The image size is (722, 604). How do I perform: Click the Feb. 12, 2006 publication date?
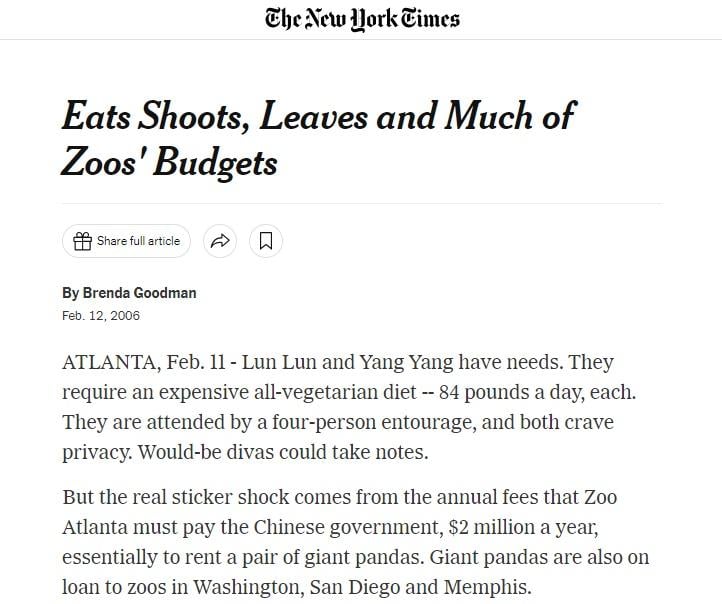tap(101, 316)
